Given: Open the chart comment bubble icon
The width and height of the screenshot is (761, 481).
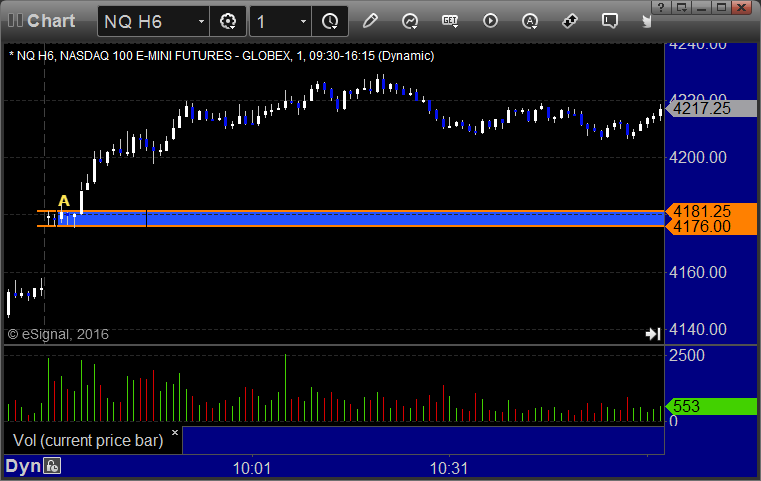Looking at the screenshot, I should 610,21.
